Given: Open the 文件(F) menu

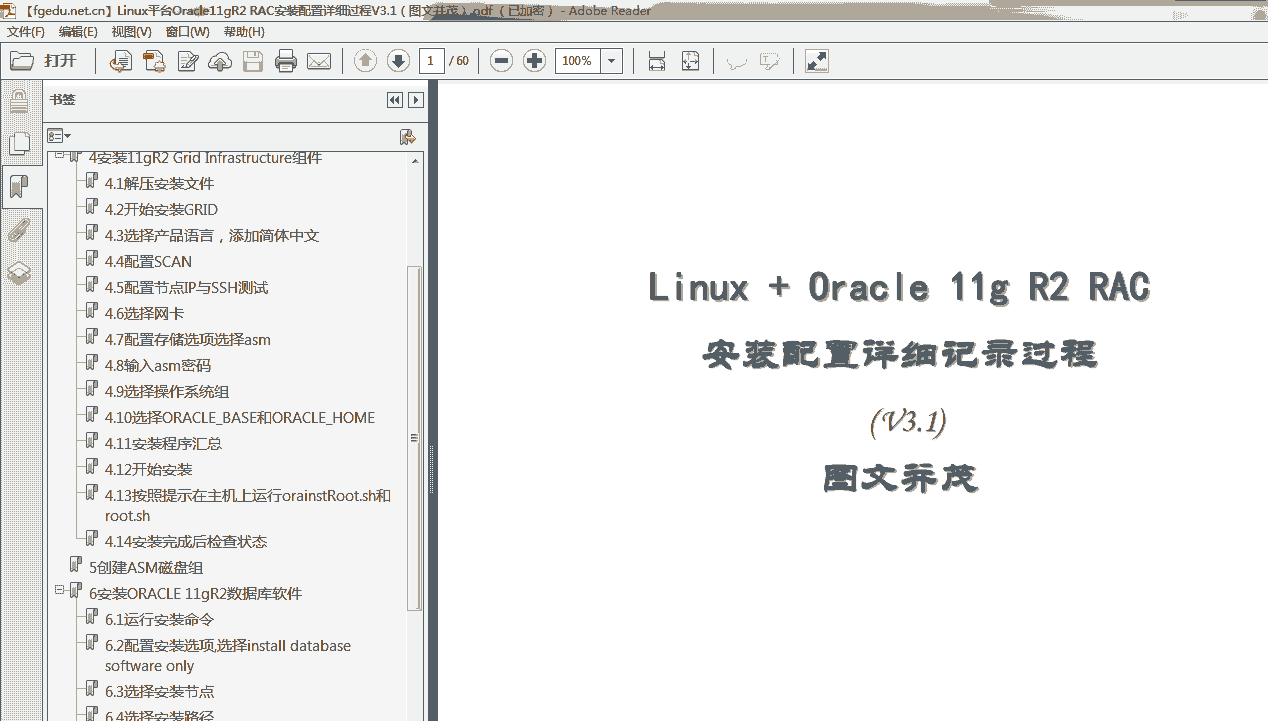Looking at the screenshot, I should coord(26,32).
